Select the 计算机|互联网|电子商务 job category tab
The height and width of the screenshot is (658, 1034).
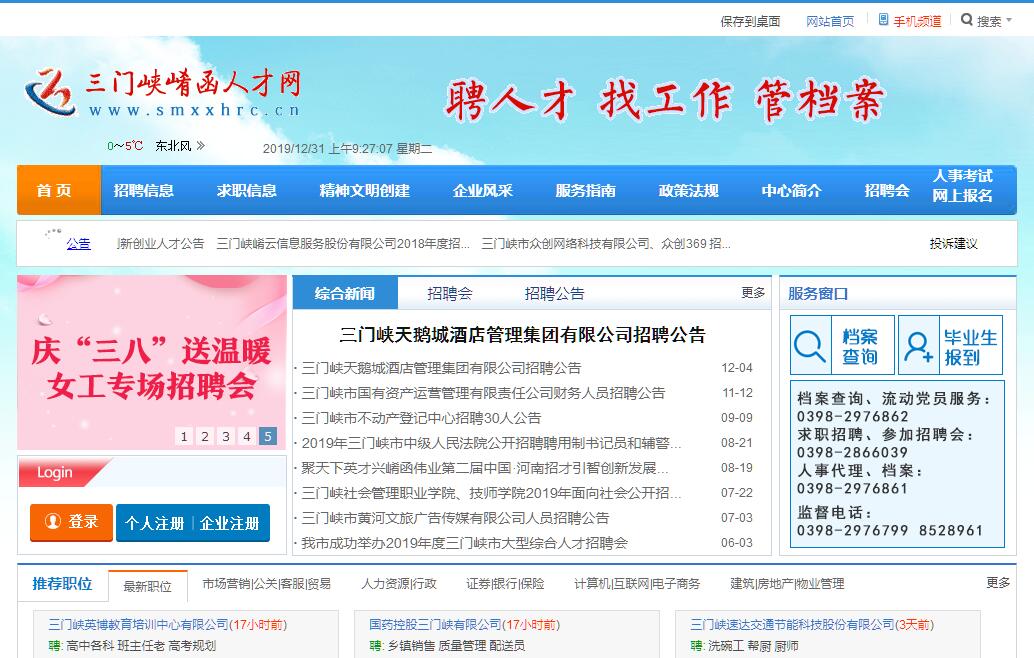click(x=637, y=584)
